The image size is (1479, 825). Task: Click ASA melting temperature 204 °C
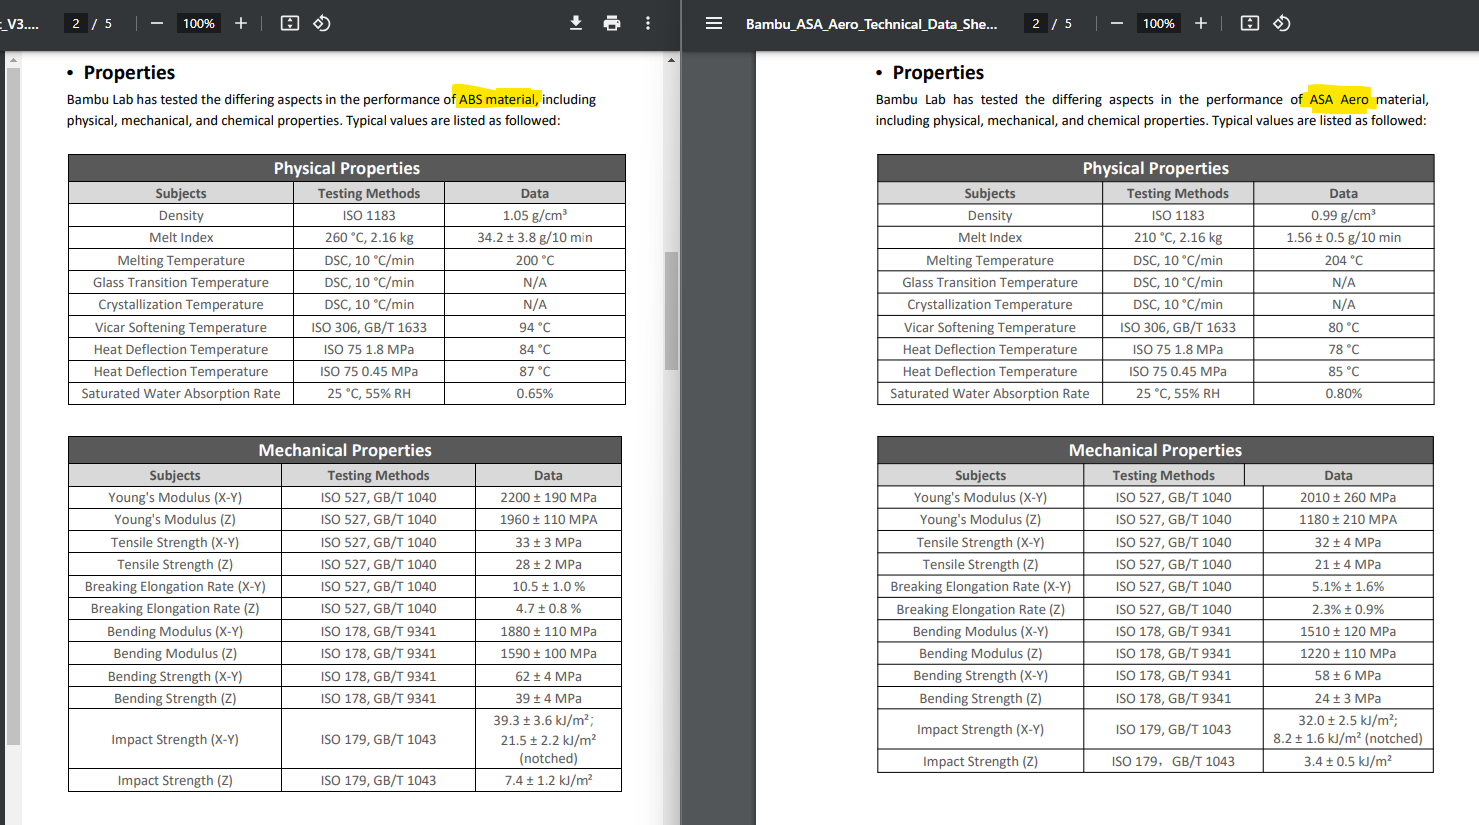pyautogui.click(x=1343, y=260)
